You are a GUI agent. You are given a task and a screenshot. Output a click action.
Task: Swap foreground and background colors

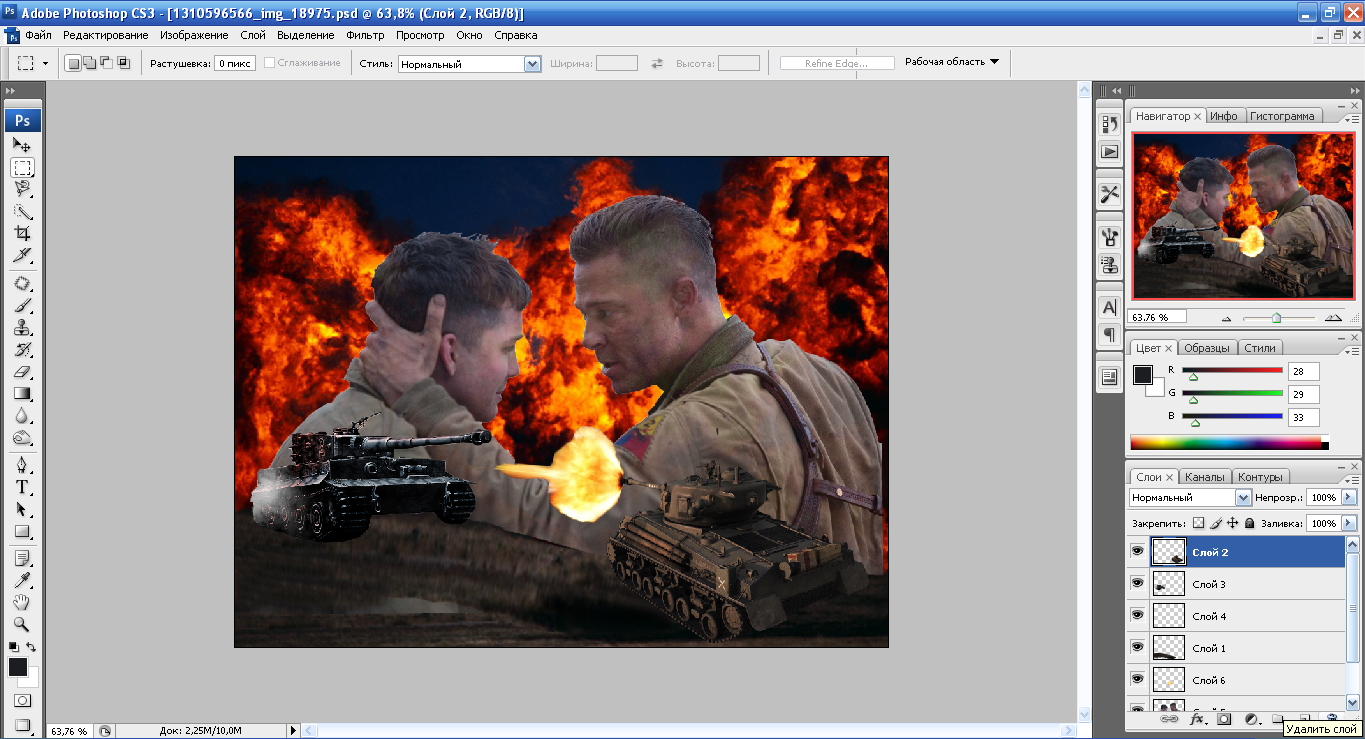tap(32, 648)
